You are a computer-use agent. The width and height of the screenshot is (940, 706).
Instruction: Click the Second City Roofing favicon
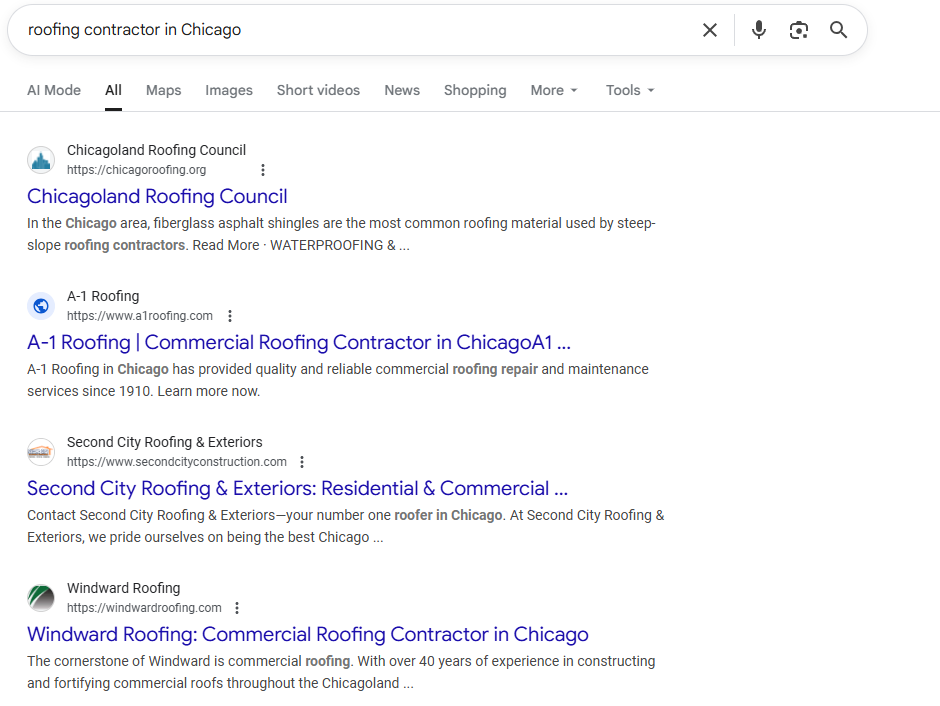pos(41,452)
